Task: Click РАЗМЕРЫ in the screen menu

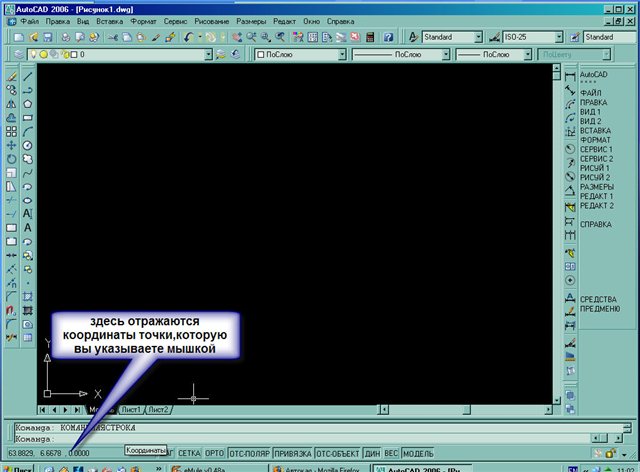Action: (598, 187)
